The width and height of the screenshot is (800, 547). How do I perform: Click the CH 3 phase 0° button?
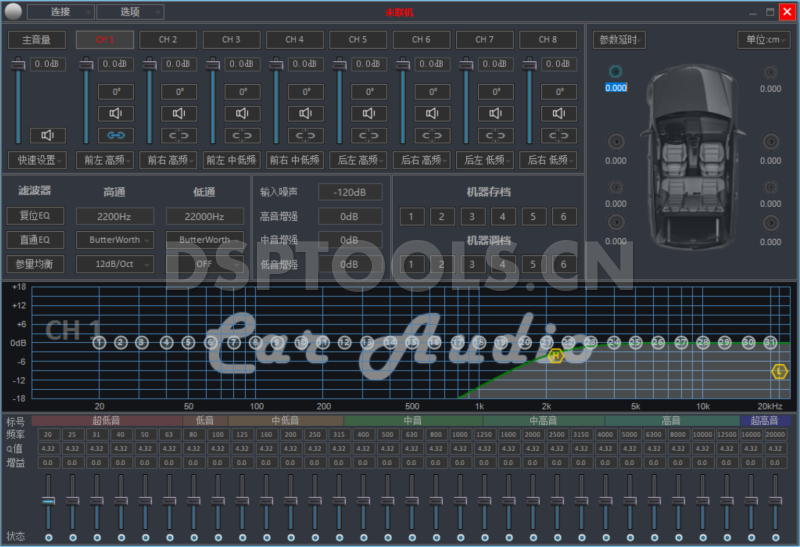(x=242, y=92)
